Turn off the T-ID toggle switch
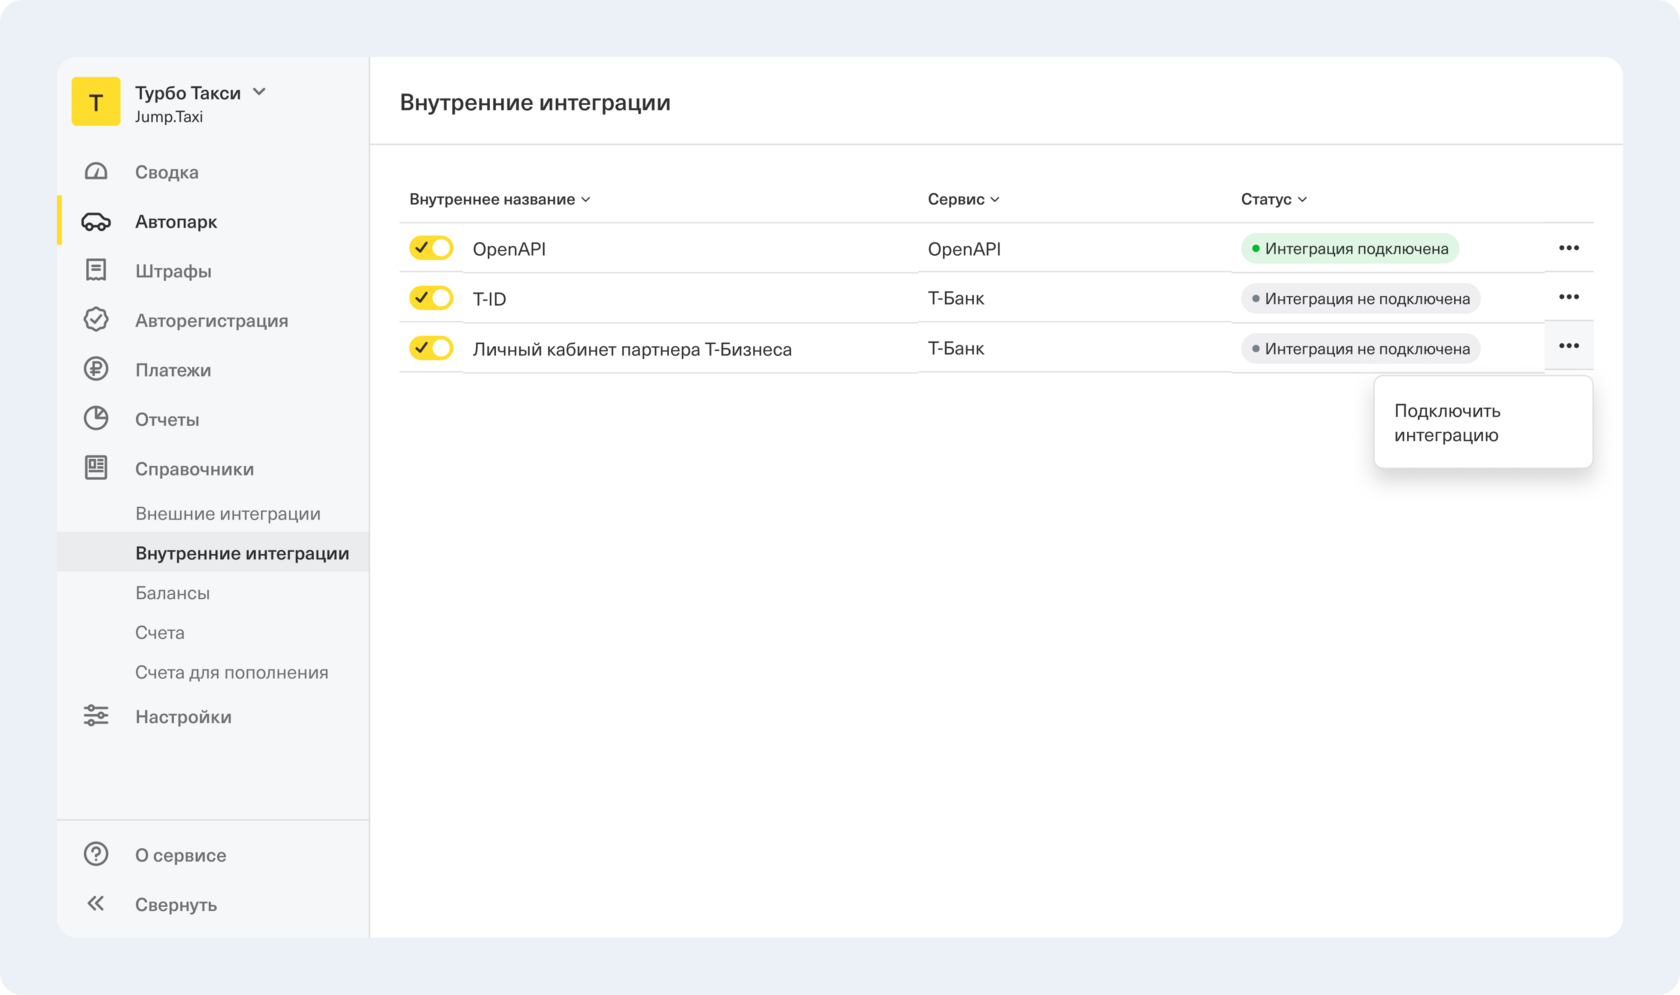Viewport: 1680px width, 995px height. click(x=431, y=298)
